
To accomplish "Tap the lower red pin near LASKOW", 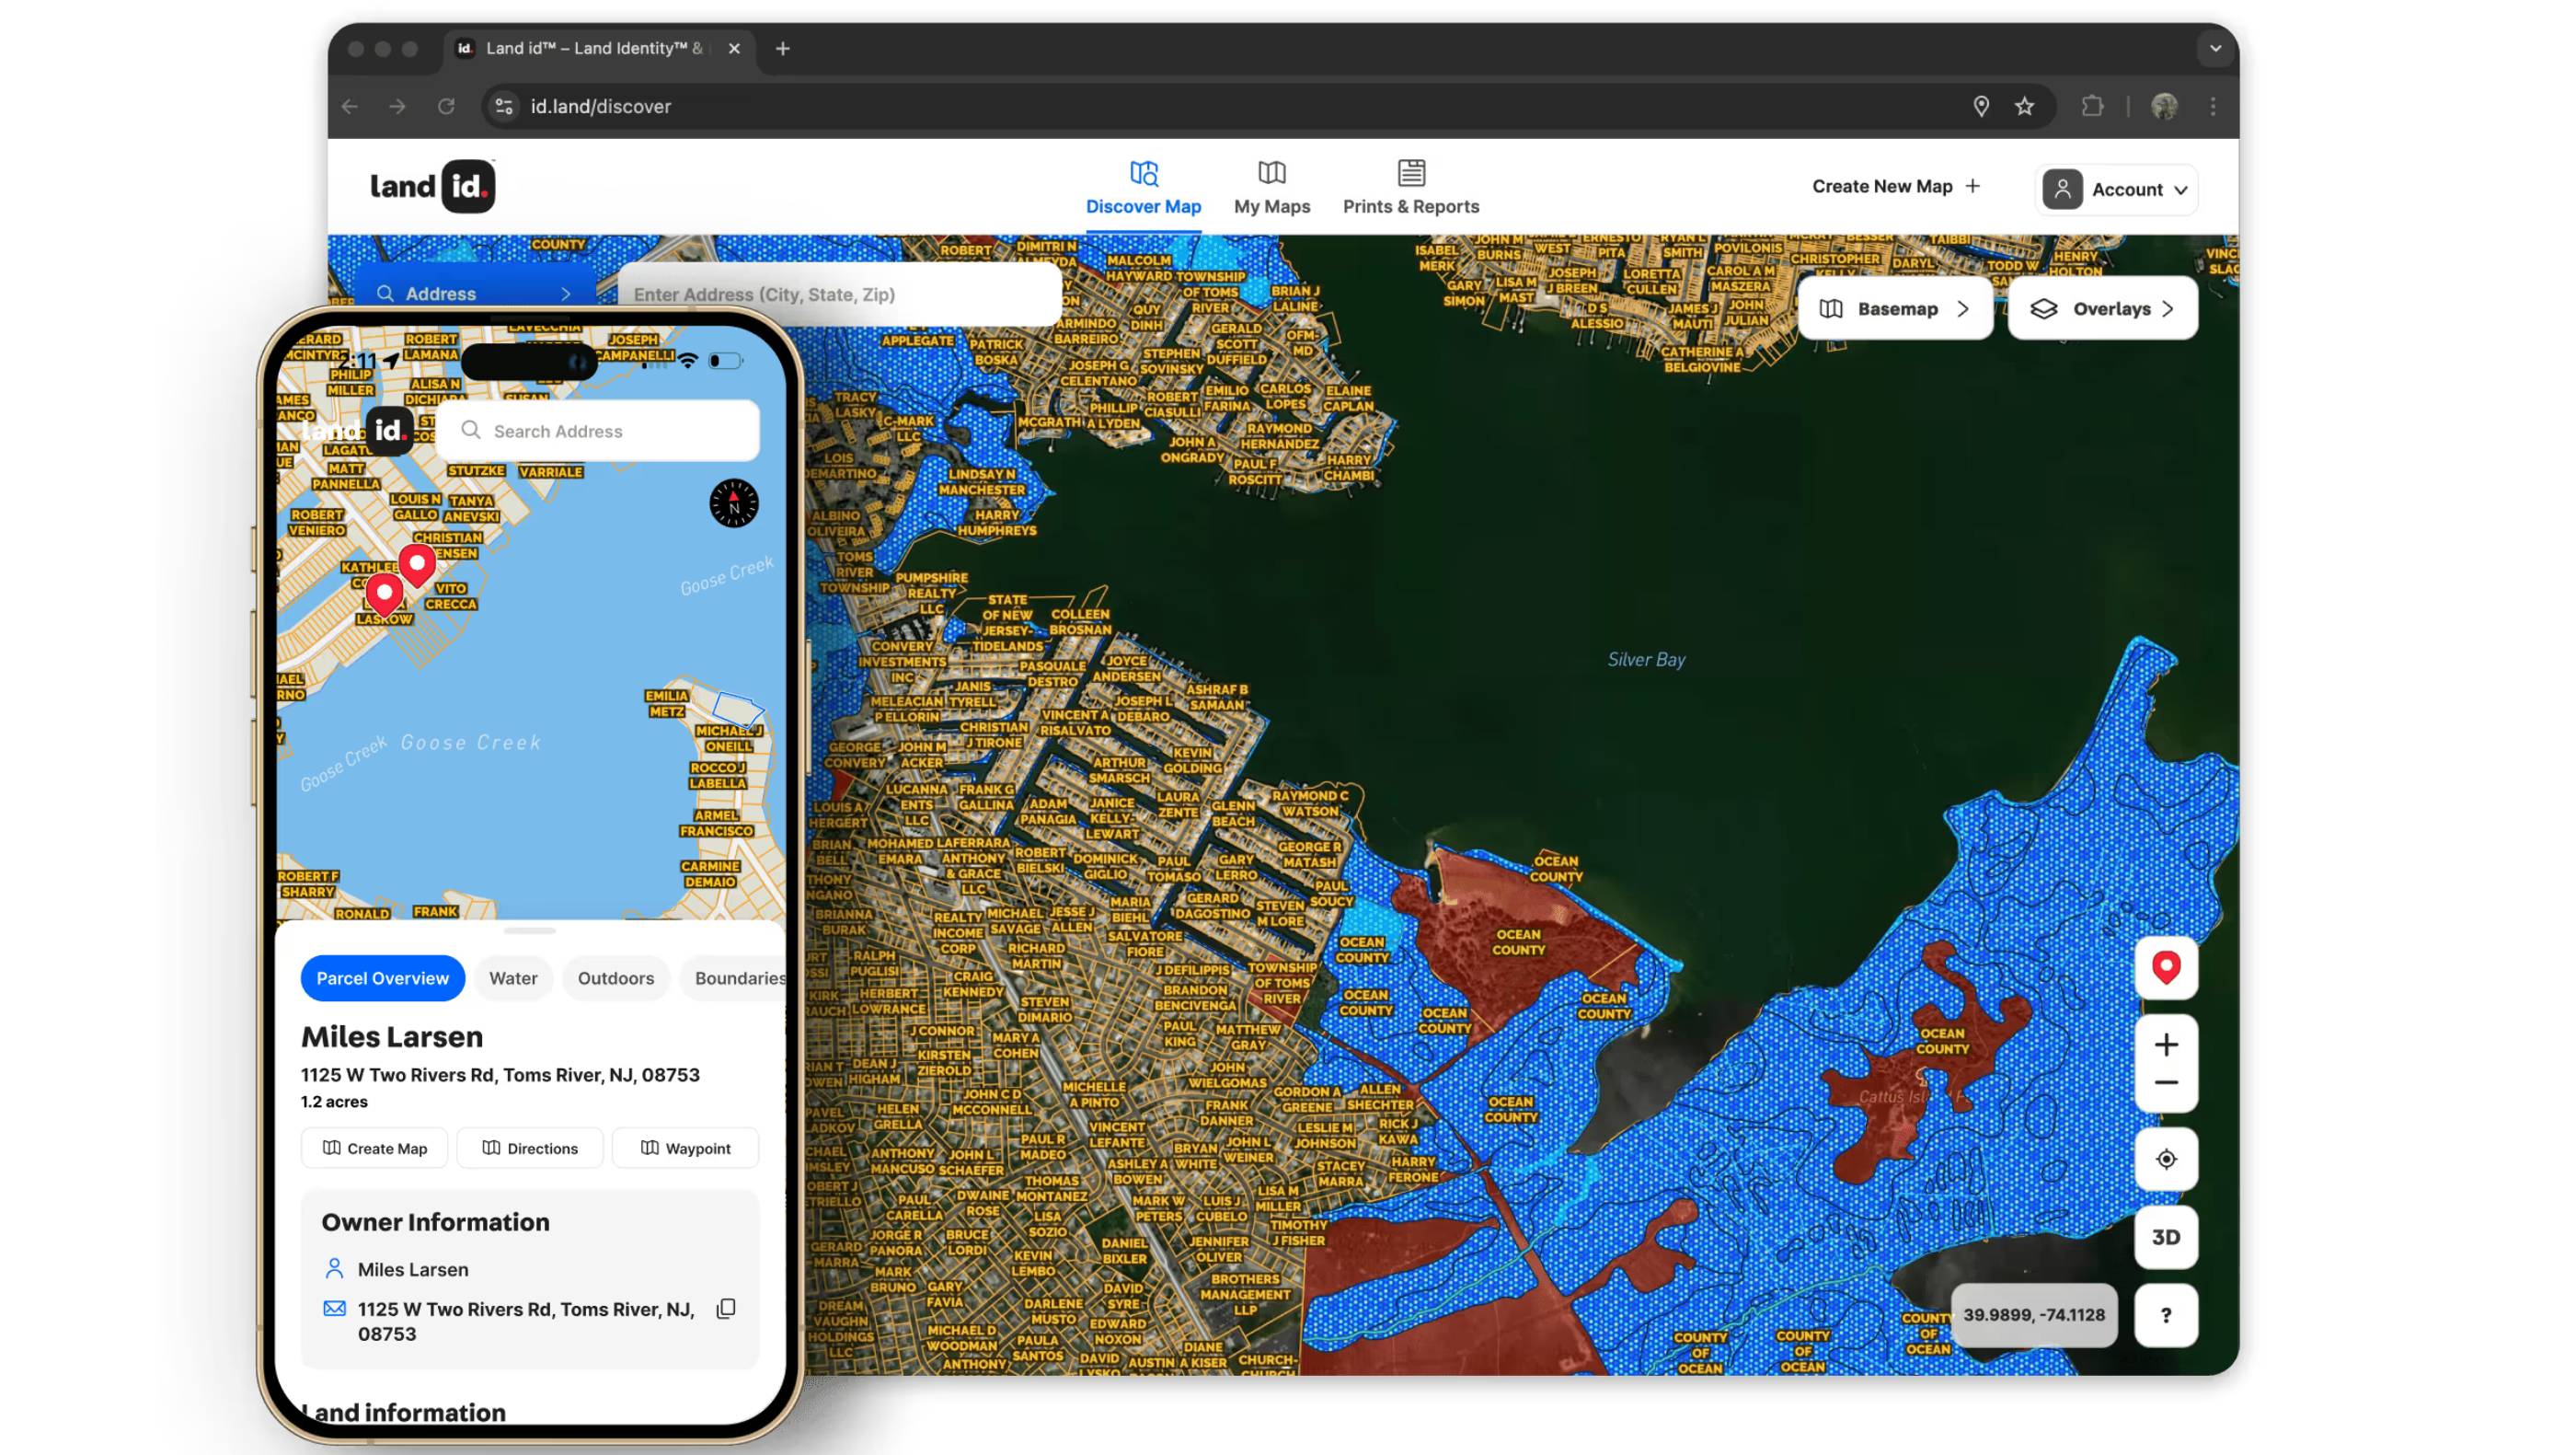I will 384,595.
